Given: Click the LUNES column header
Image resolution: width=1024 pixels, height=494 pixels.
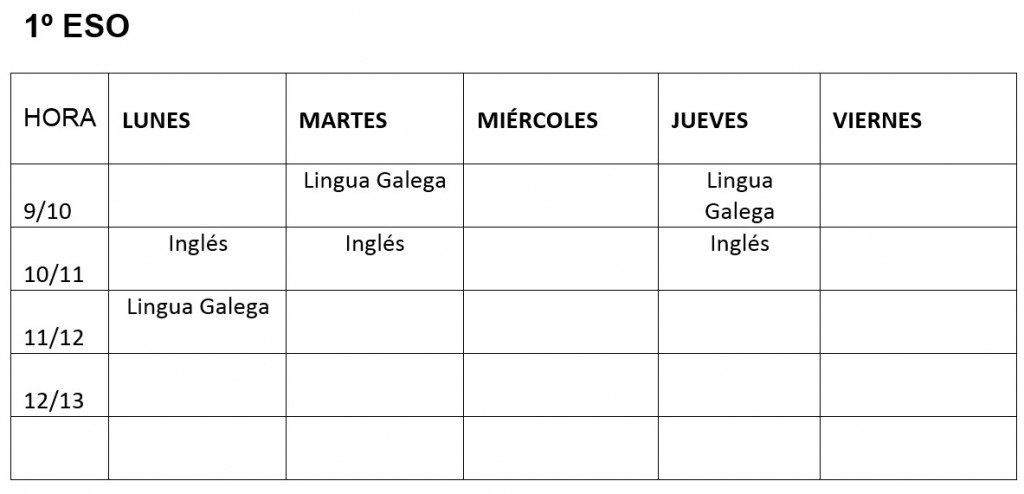Looking at the screenshot, I should [156, 121].
